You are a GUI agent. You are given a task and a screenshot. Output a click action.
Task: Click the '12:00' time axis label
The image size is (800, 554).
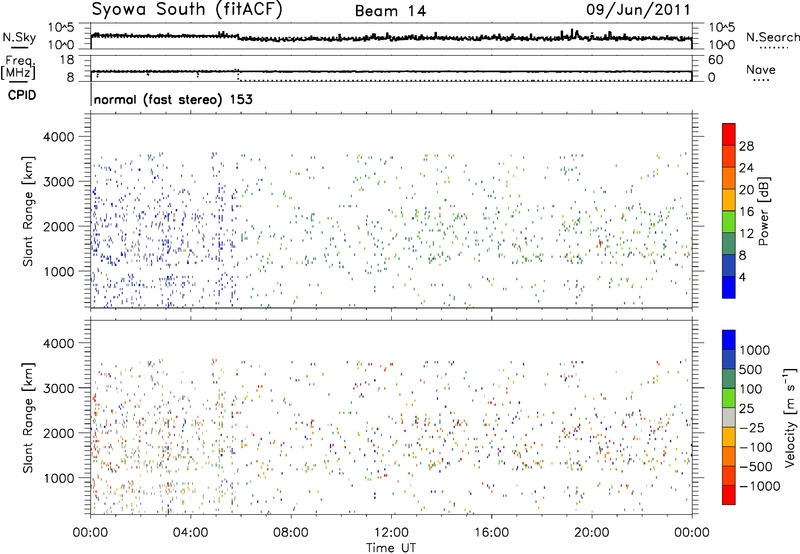391,533
